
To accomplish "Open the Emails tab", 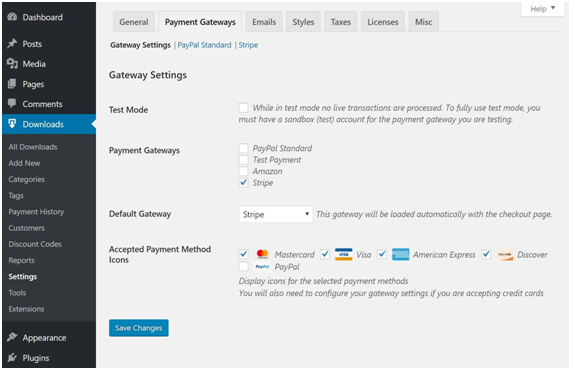I will 264,22.
